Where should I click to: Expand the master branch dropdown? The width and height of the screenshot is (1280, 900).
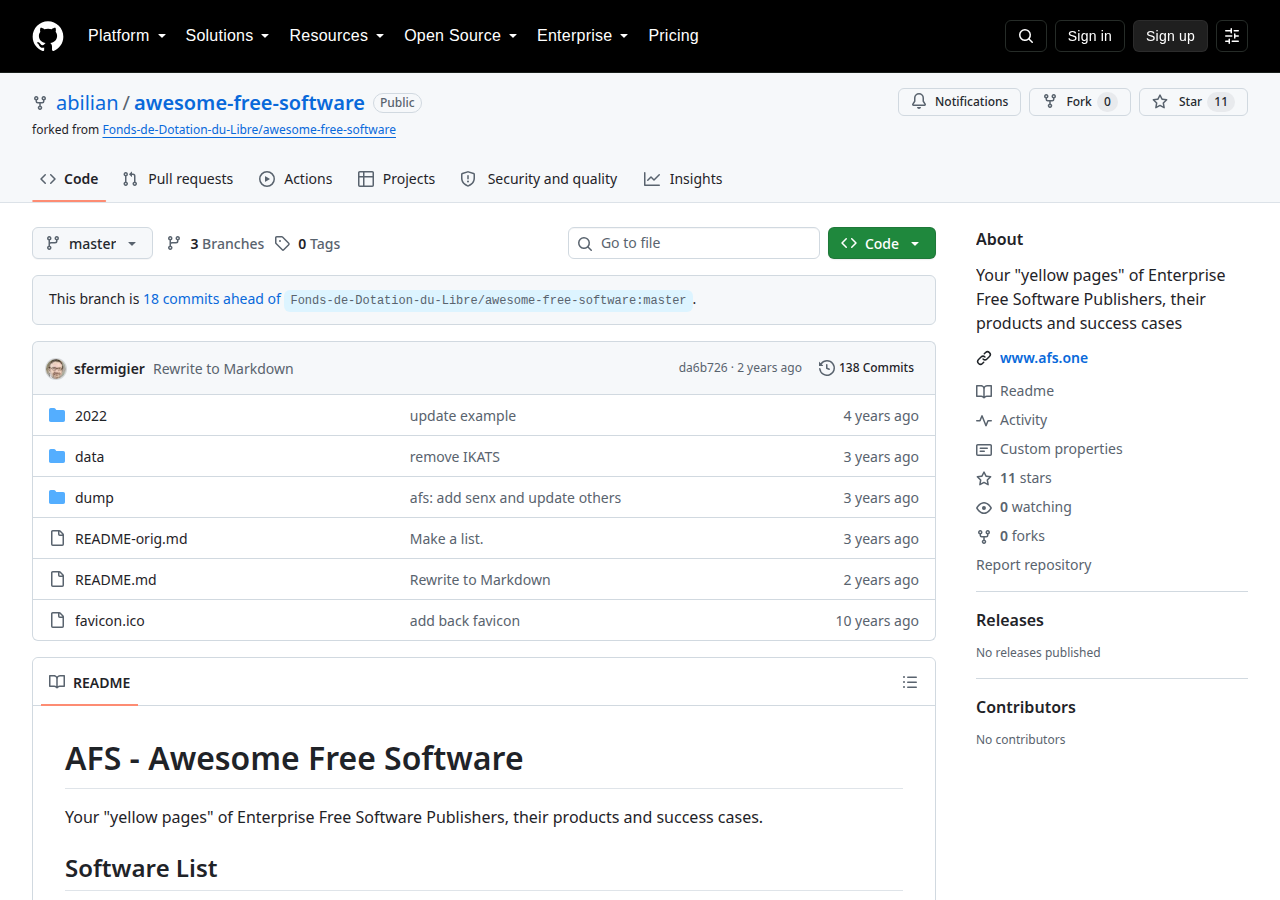click(x=92, y=243)
